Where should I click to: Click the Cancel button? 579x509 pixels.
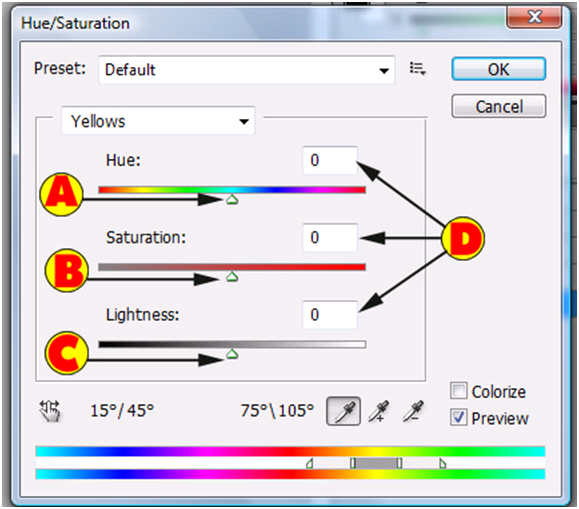click(499, 107)
